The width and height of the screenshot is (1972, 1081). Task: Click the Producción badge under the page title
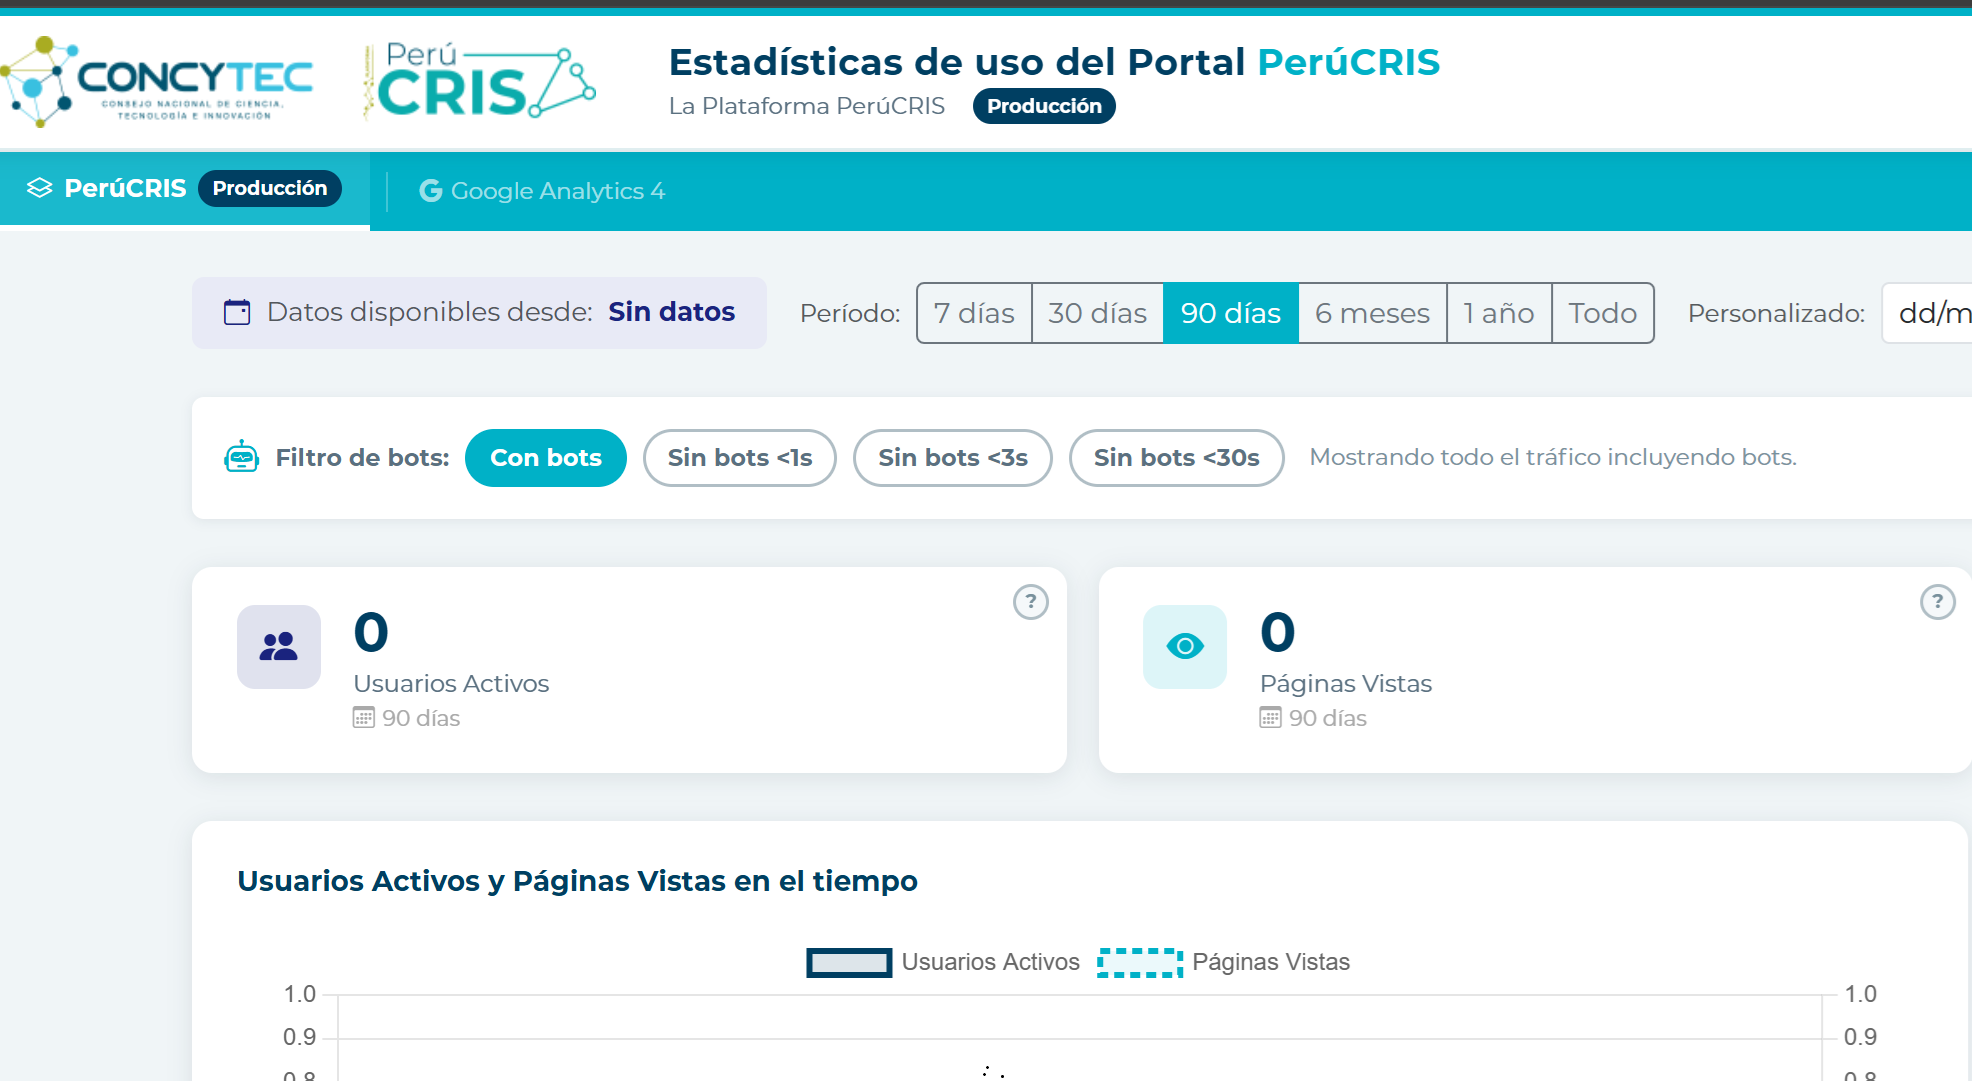tap(1044, 106)
